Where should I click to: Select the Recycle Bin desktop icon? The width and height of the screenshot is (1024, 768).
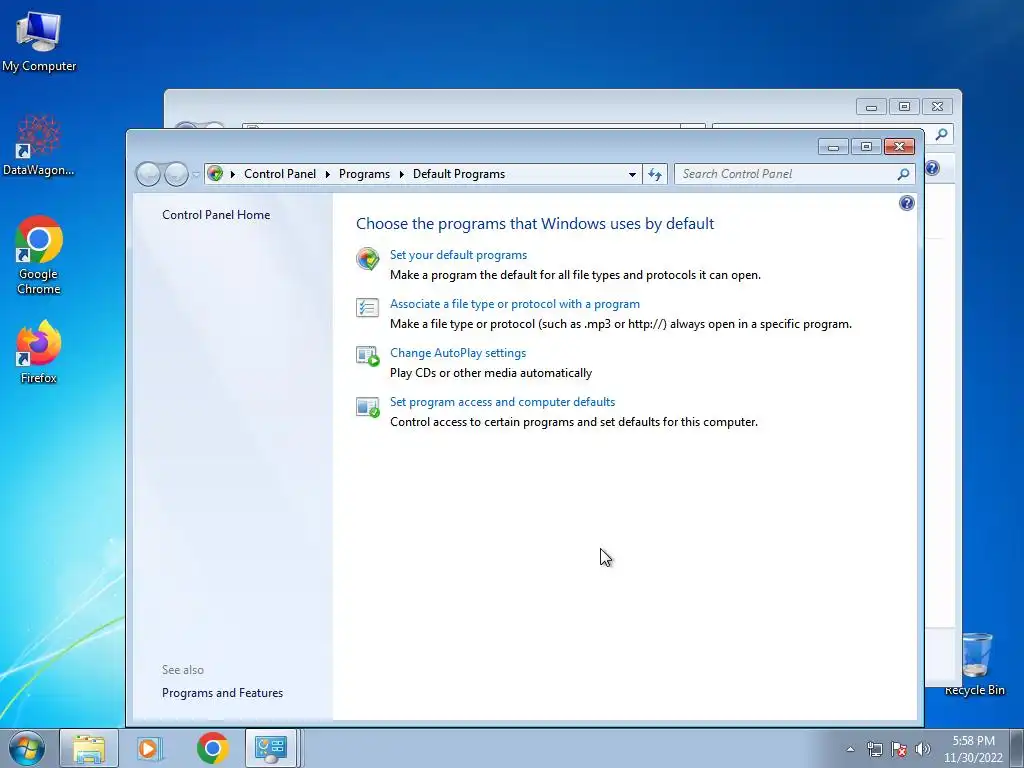pos(976,665)
